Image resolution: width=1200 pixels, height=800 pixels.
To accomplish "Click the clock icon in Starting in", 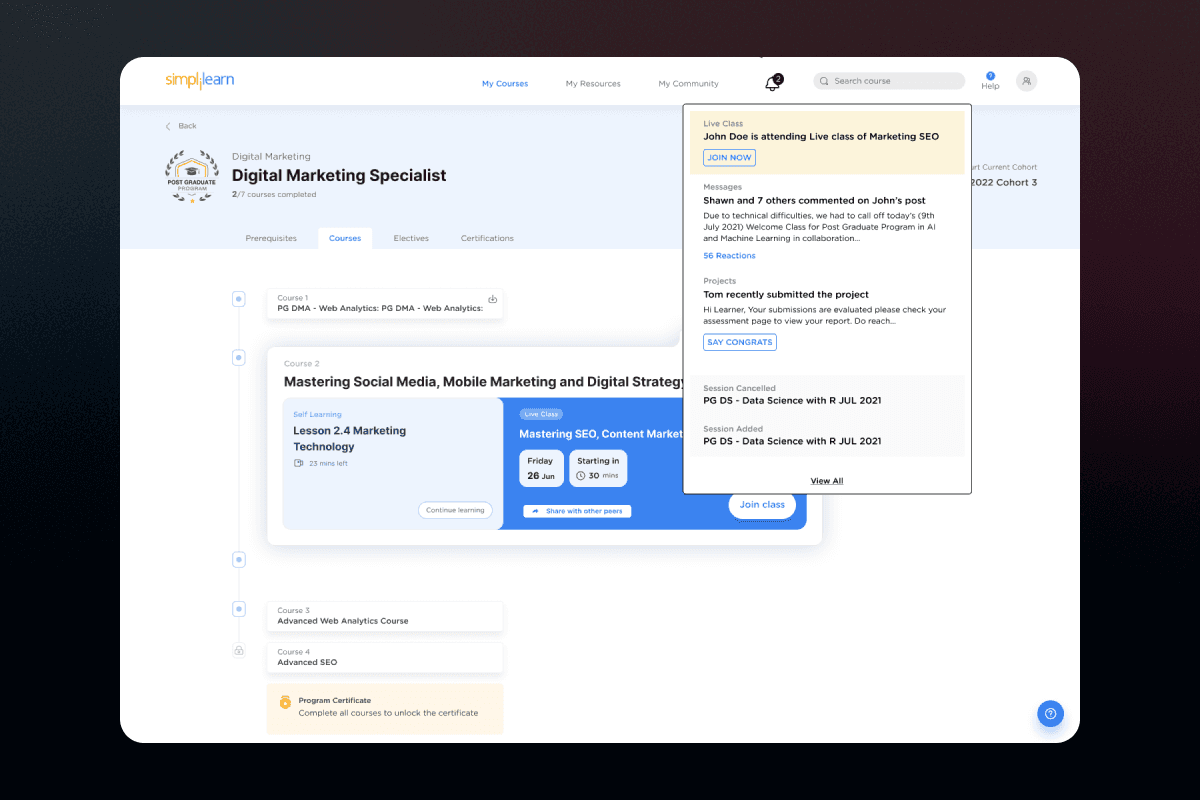I will click(x=581, y=476).
